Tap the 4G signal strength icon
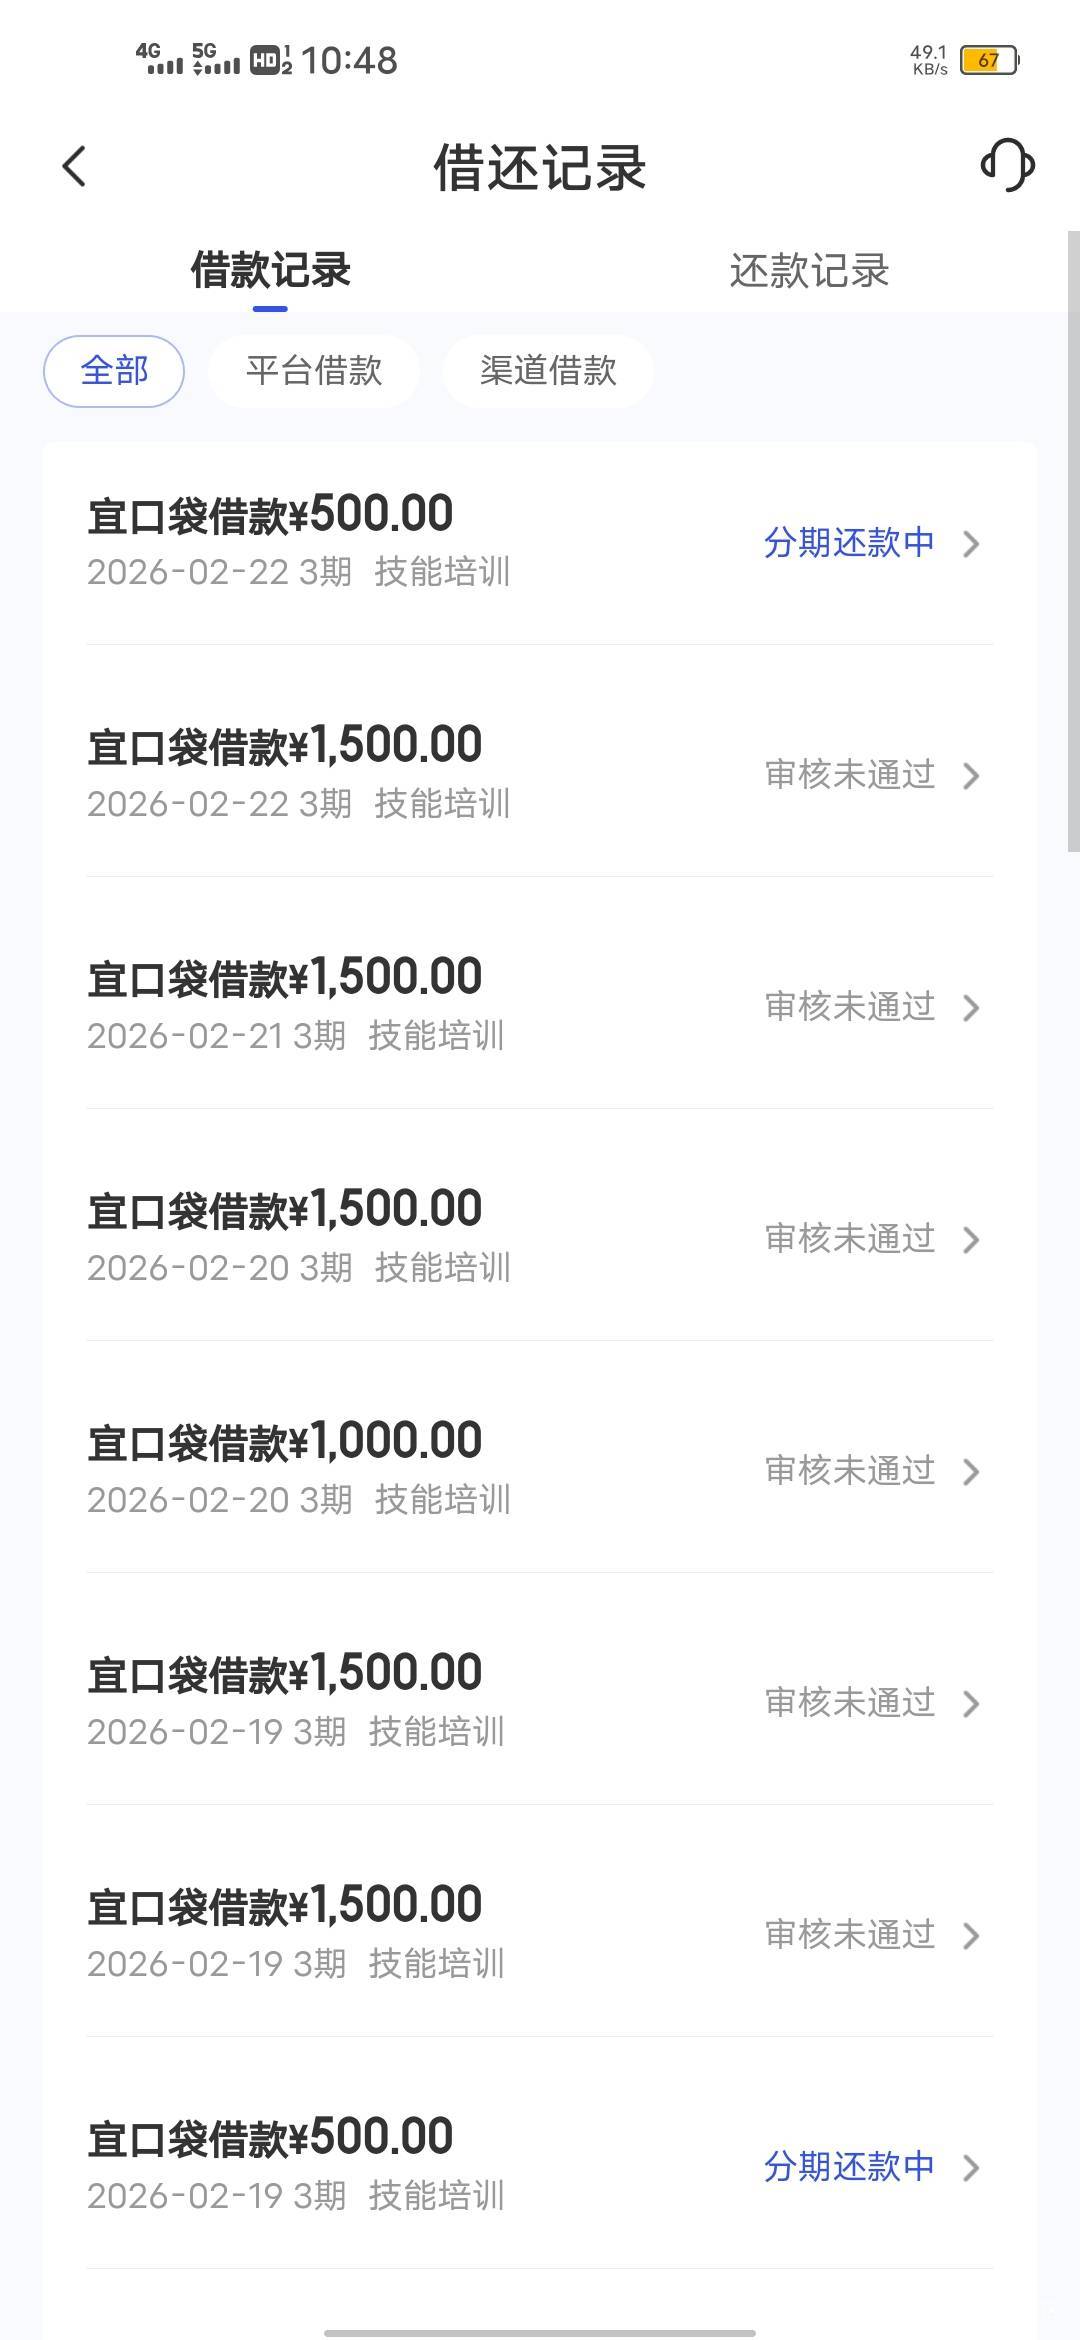1080x2340 pixels. pos(159,59)
